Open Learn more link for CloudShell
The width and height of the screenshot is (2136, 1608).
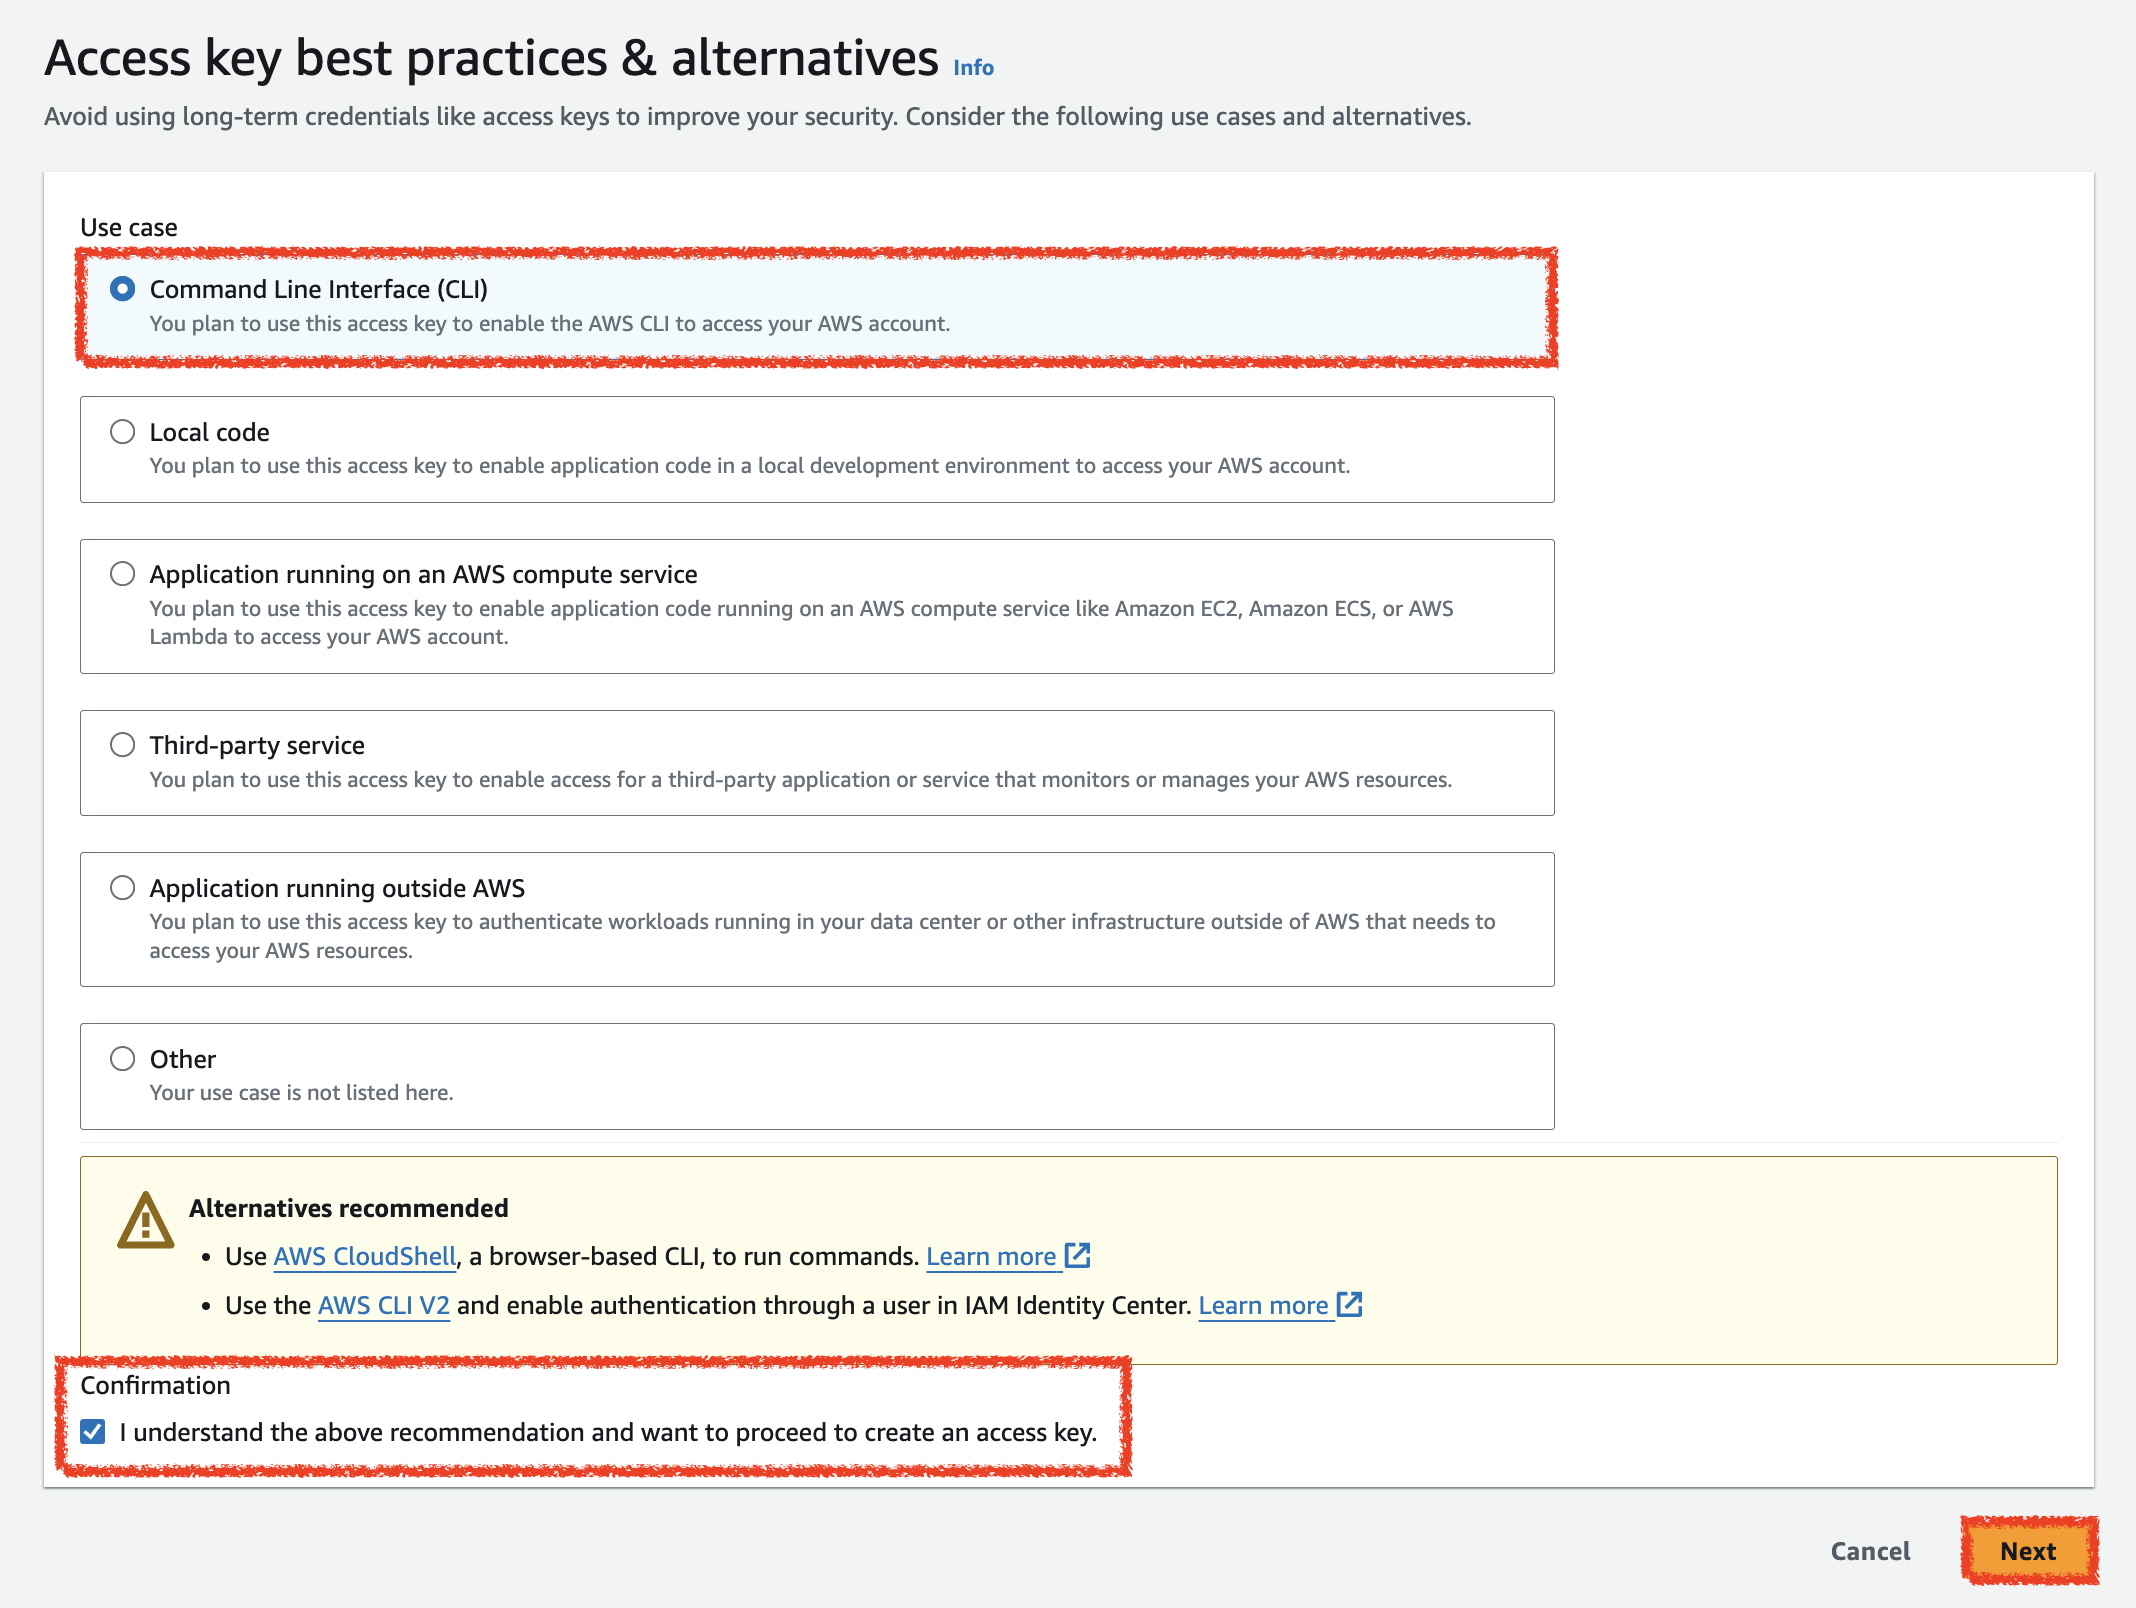991,1256
